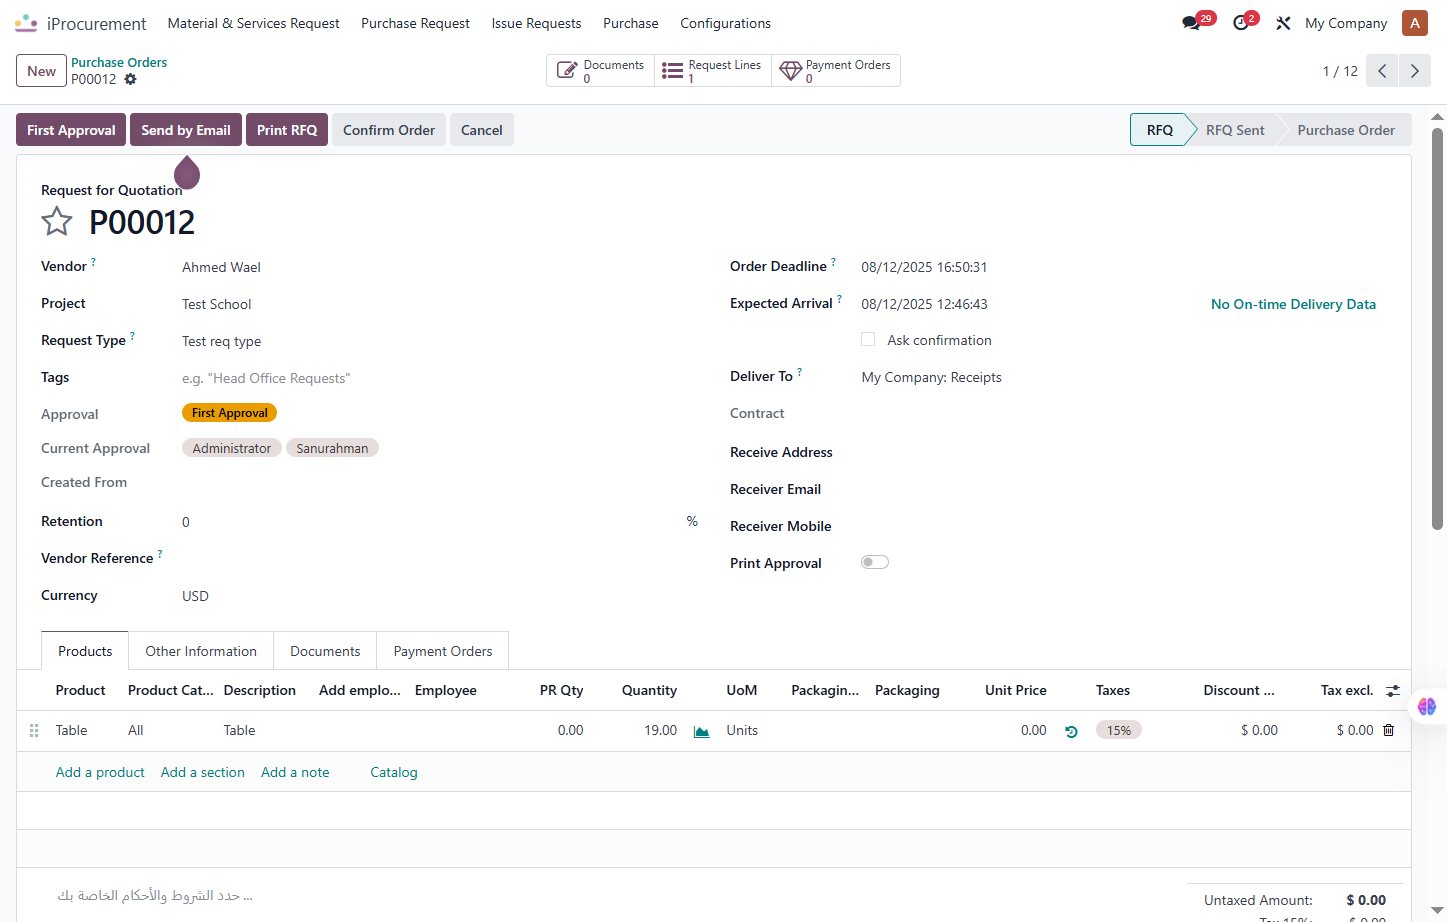The image size is (1447, 922).
Task: Click the vertical page scrollbar
Action: [x=1438, y=330]
